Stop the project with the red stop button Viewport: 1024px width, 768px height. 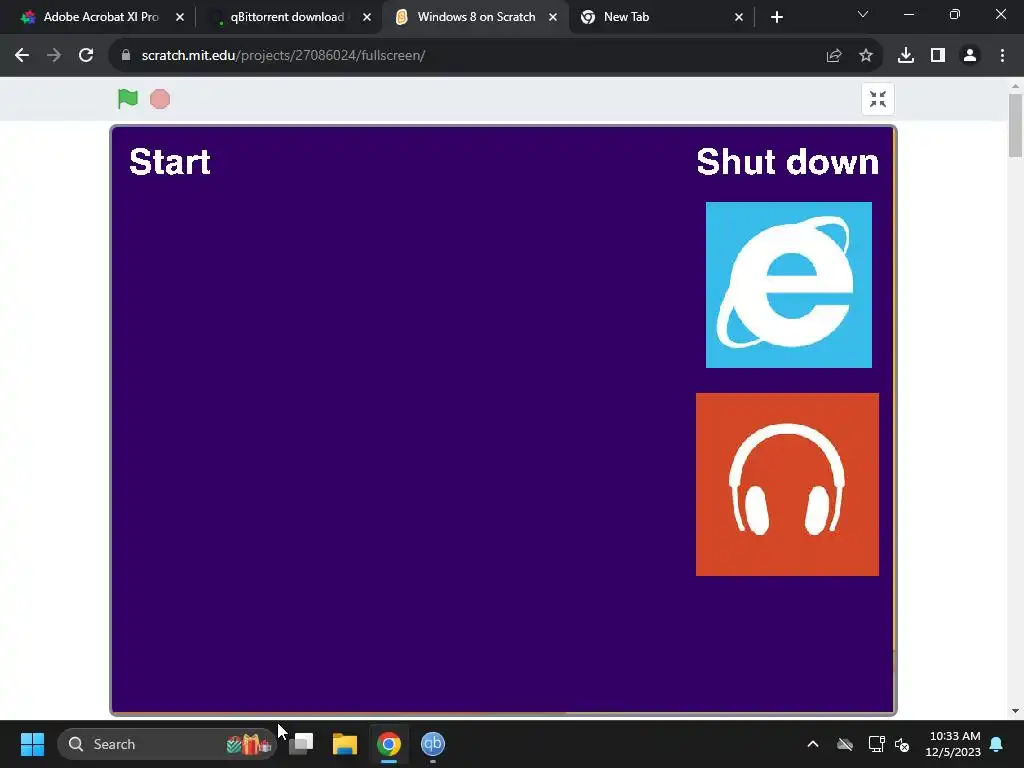pyautogui.click(x=160, y=99)
